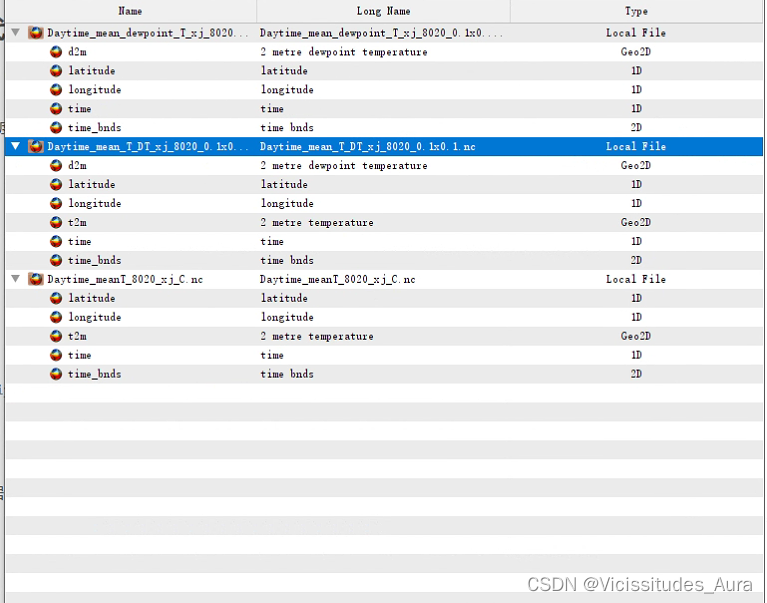Click time icon under dewpoint file

(x=56, y=109)
